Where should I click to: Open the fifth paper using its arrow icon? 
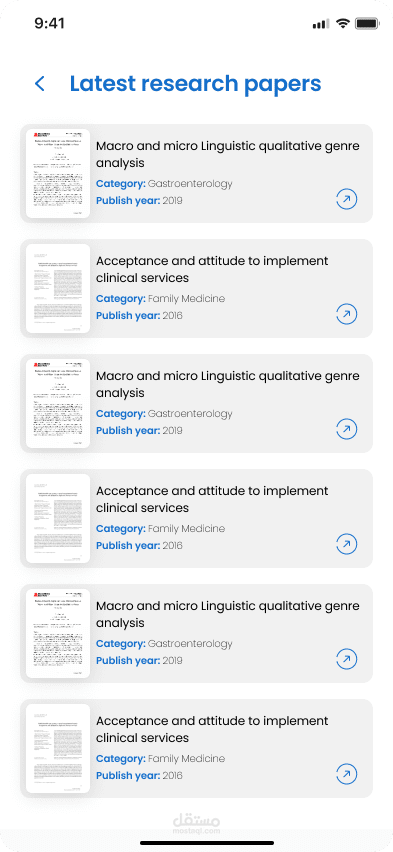pos(347,659)
